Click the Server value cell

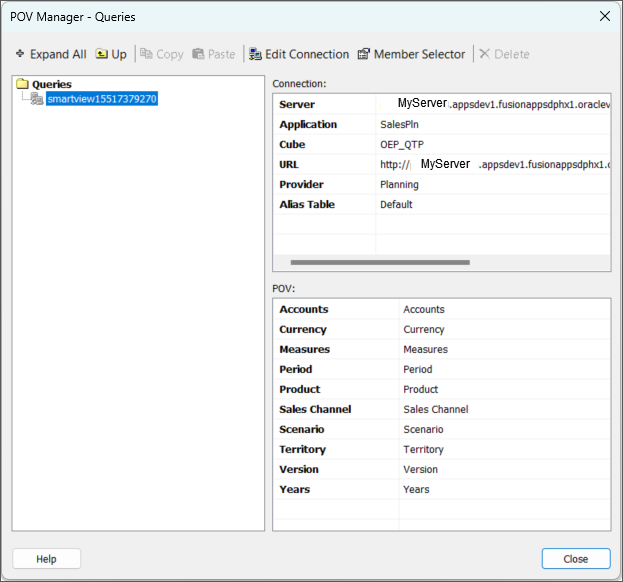(493, 104)
